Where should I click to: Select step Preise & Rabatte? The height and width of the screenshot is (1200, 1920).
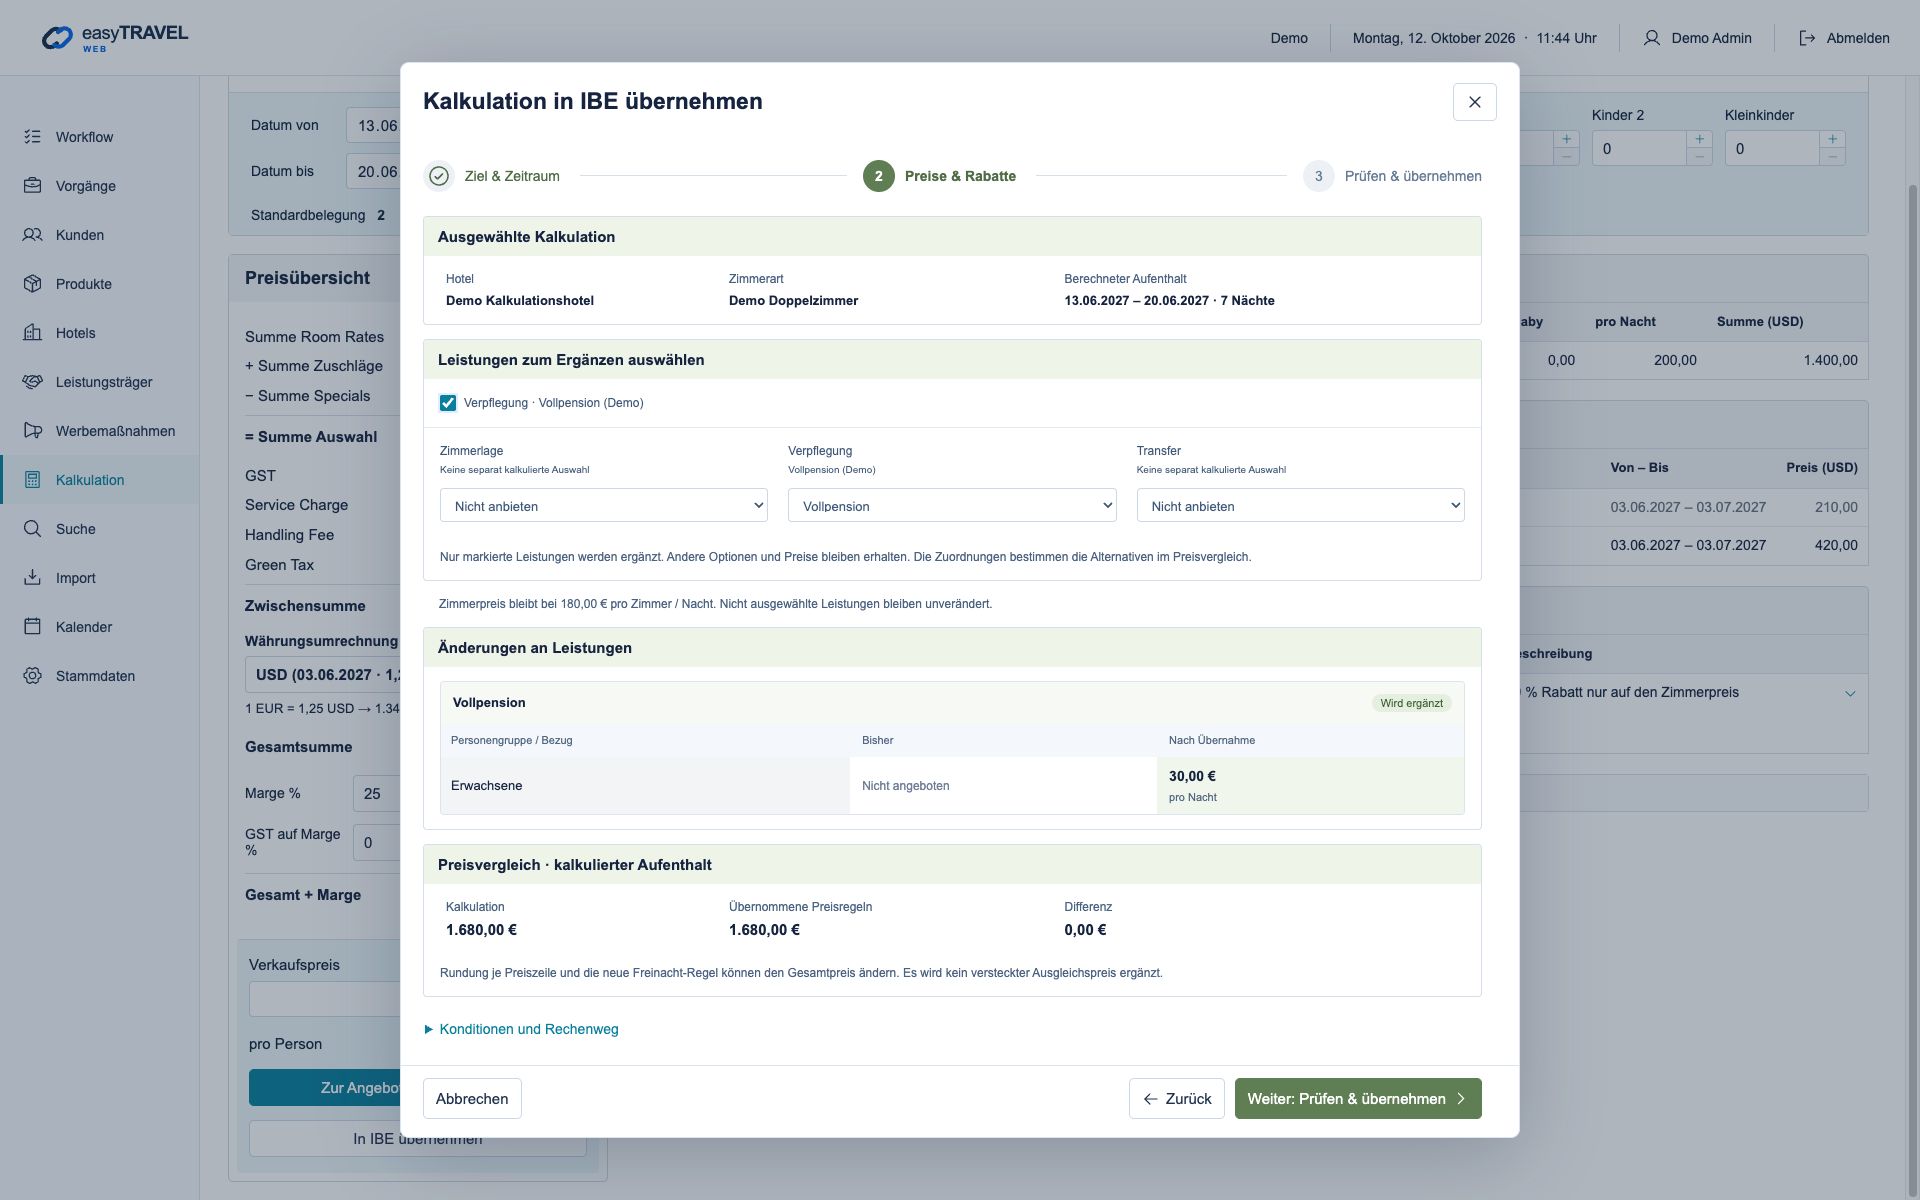(x=940, y=176)
